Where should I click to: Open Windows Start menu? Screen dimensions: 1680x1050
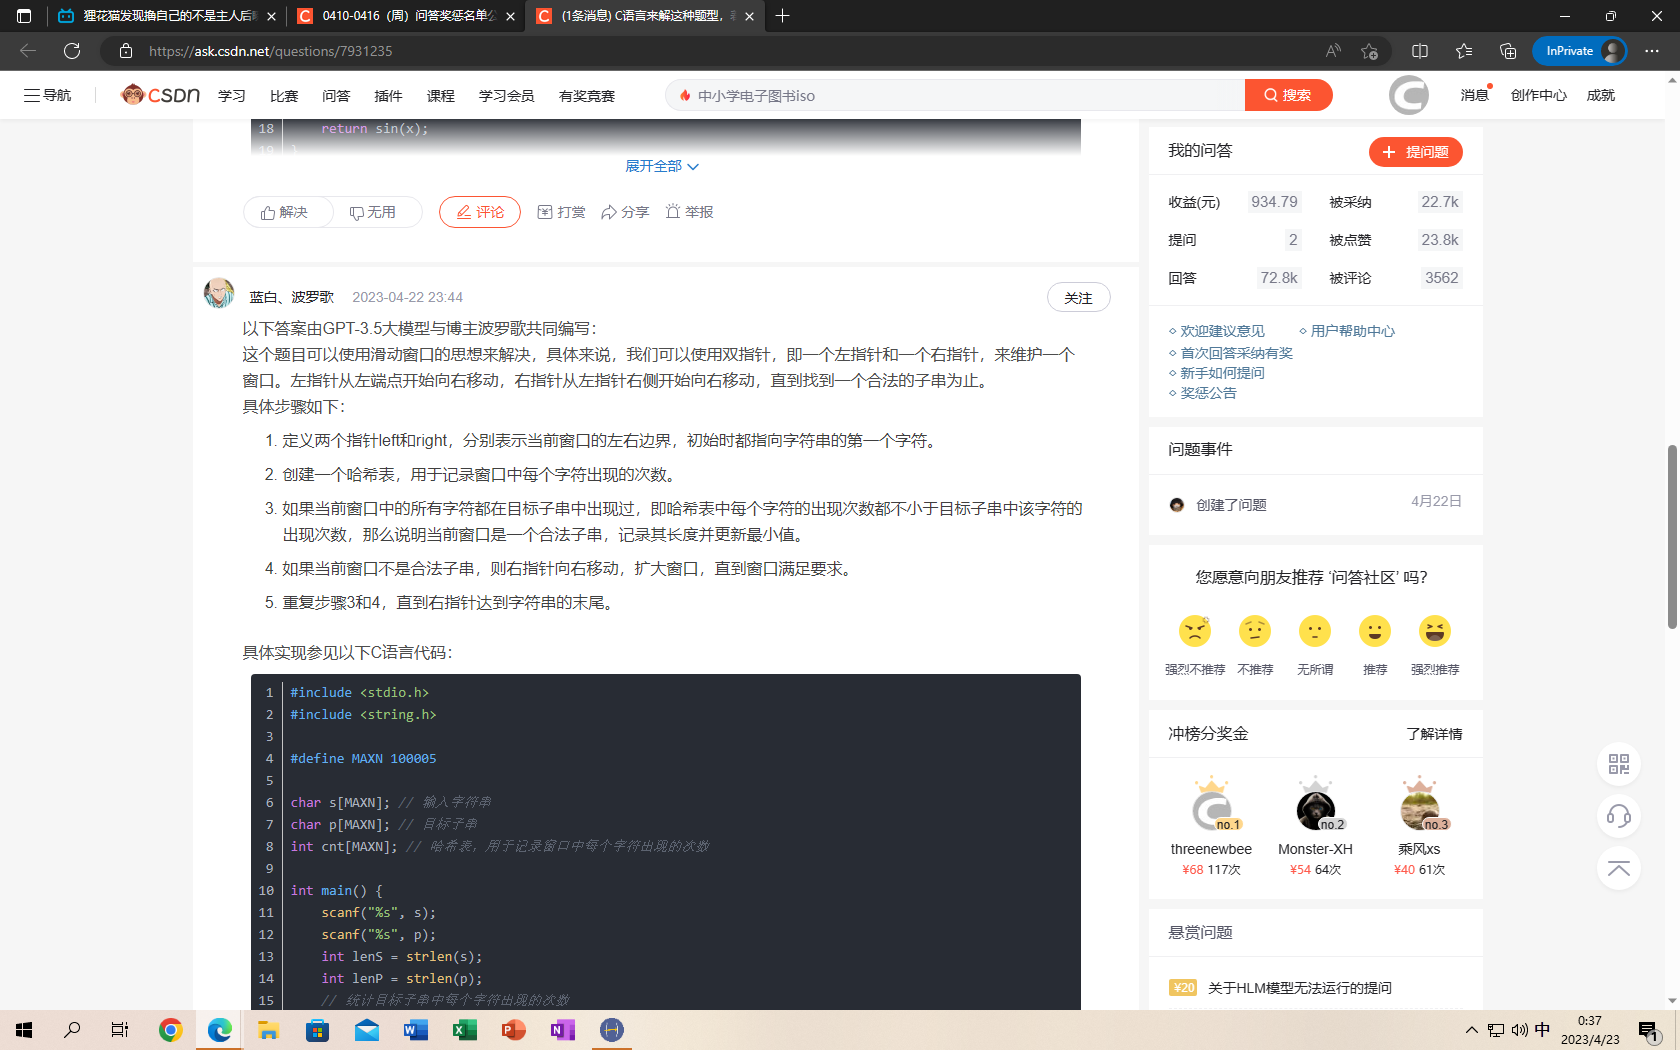click(24, 1030)
